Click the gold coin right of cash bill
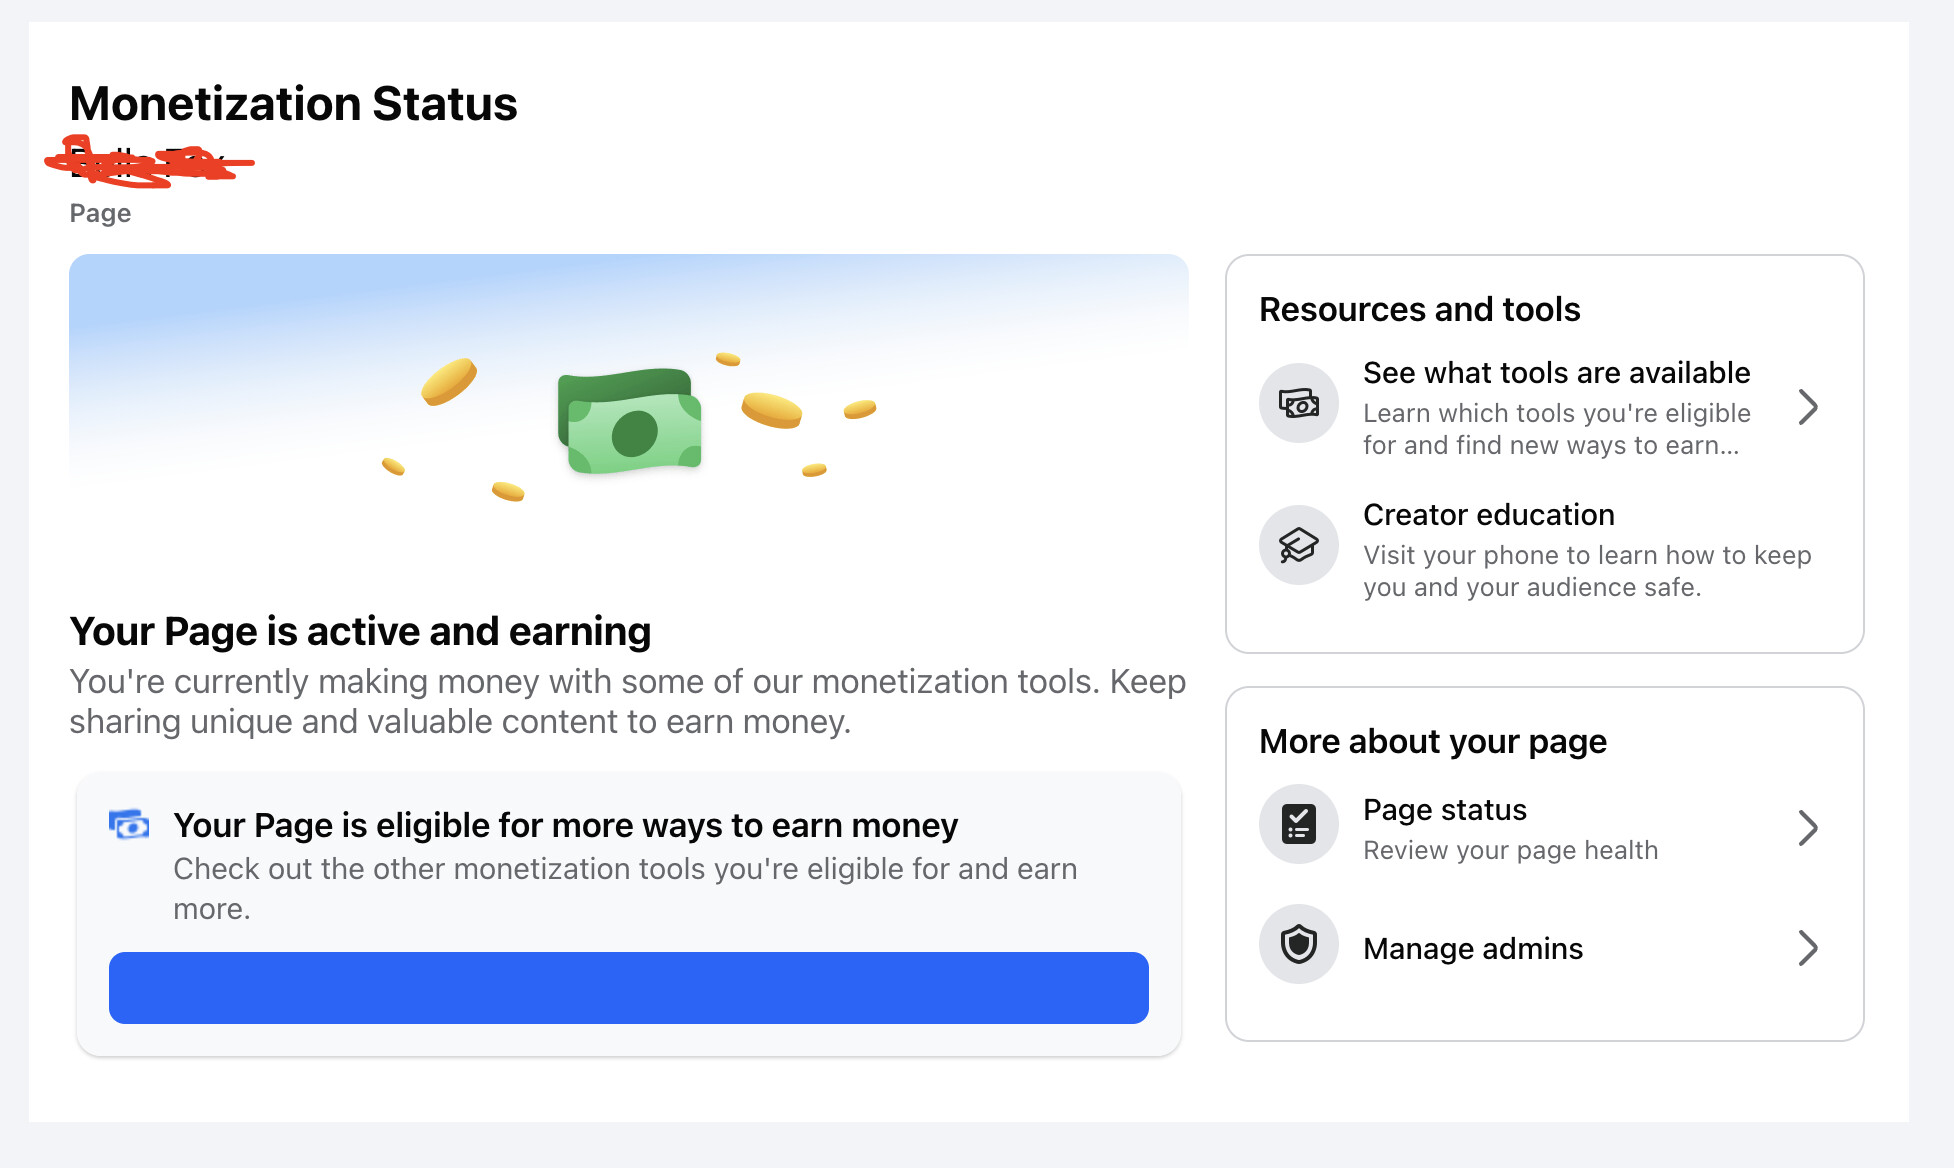The width and height of the screenshot is (1954, 1168). (771, 410)
